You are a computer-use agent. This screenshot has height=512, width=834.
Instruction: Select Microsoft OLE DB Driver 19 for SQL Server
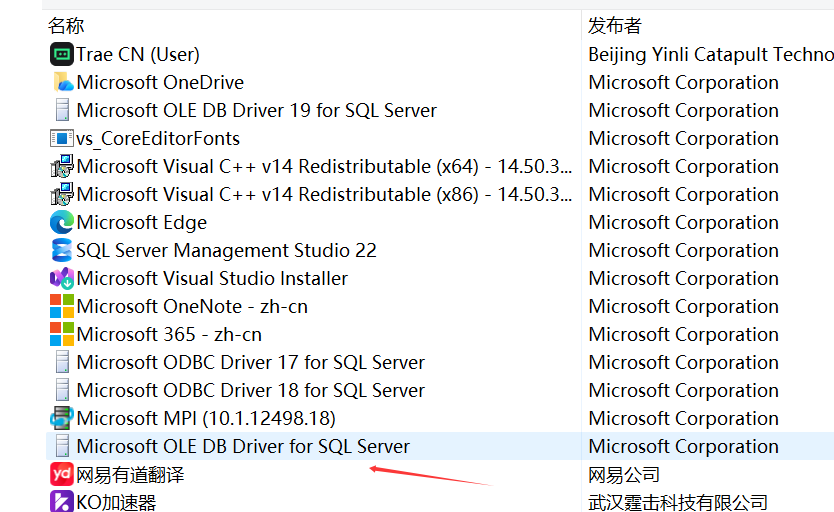(x=256, y=111)
